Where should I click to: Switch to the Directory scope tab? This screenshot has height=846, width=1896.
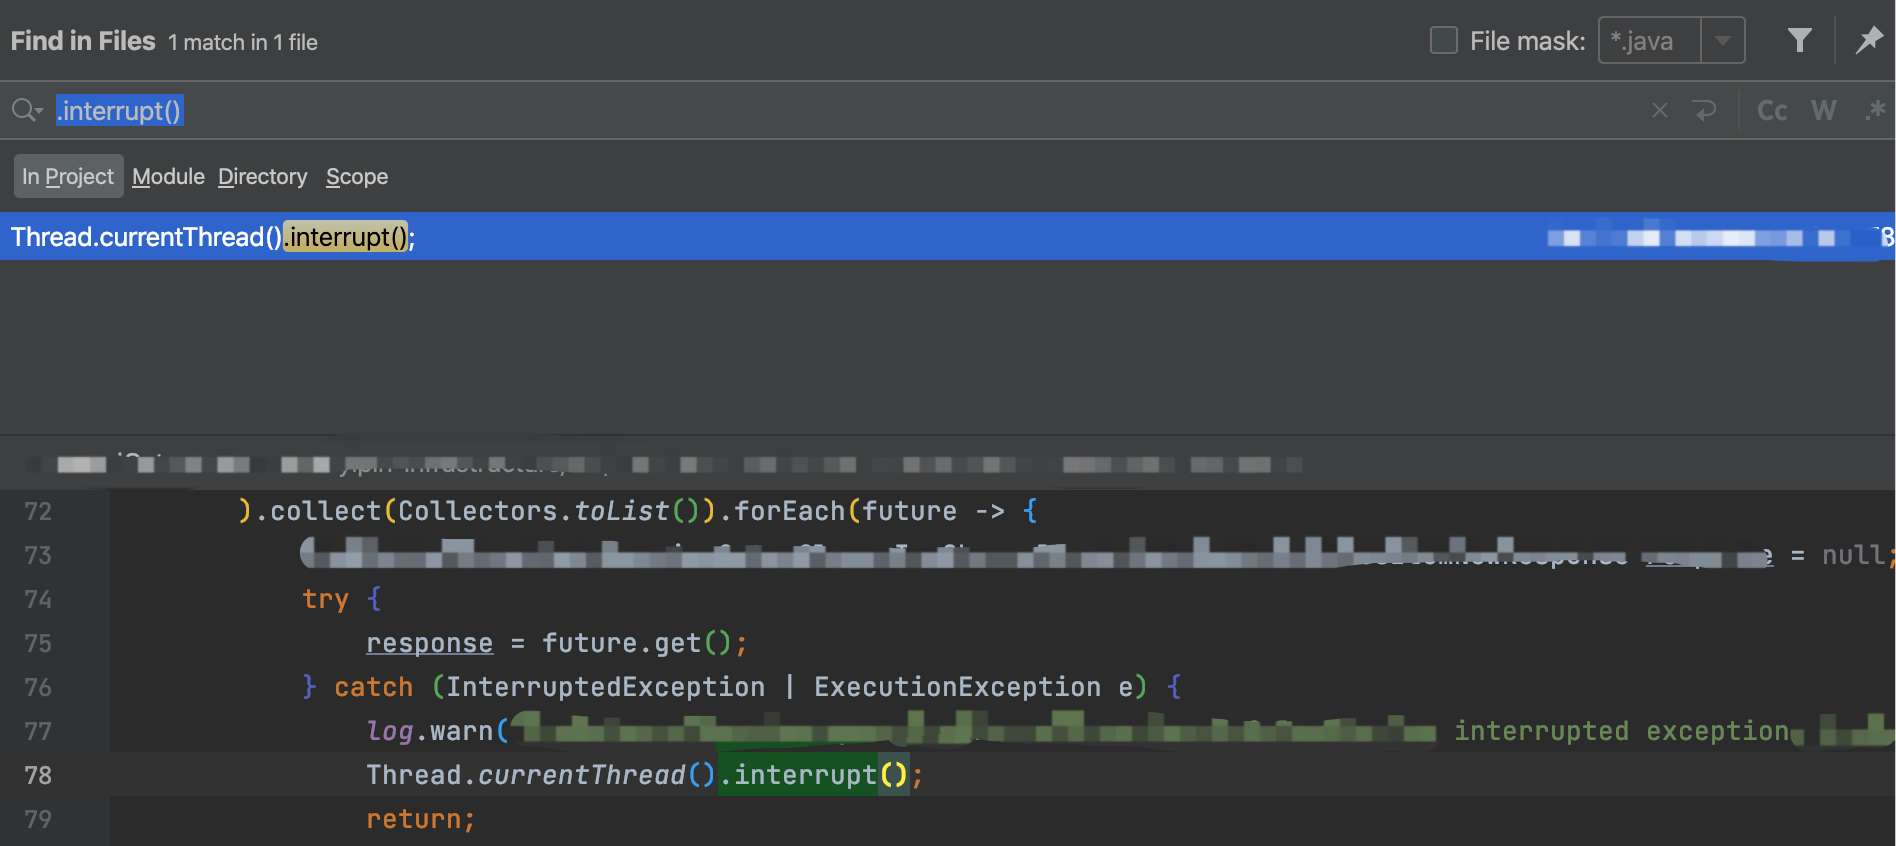pos(263,177)
